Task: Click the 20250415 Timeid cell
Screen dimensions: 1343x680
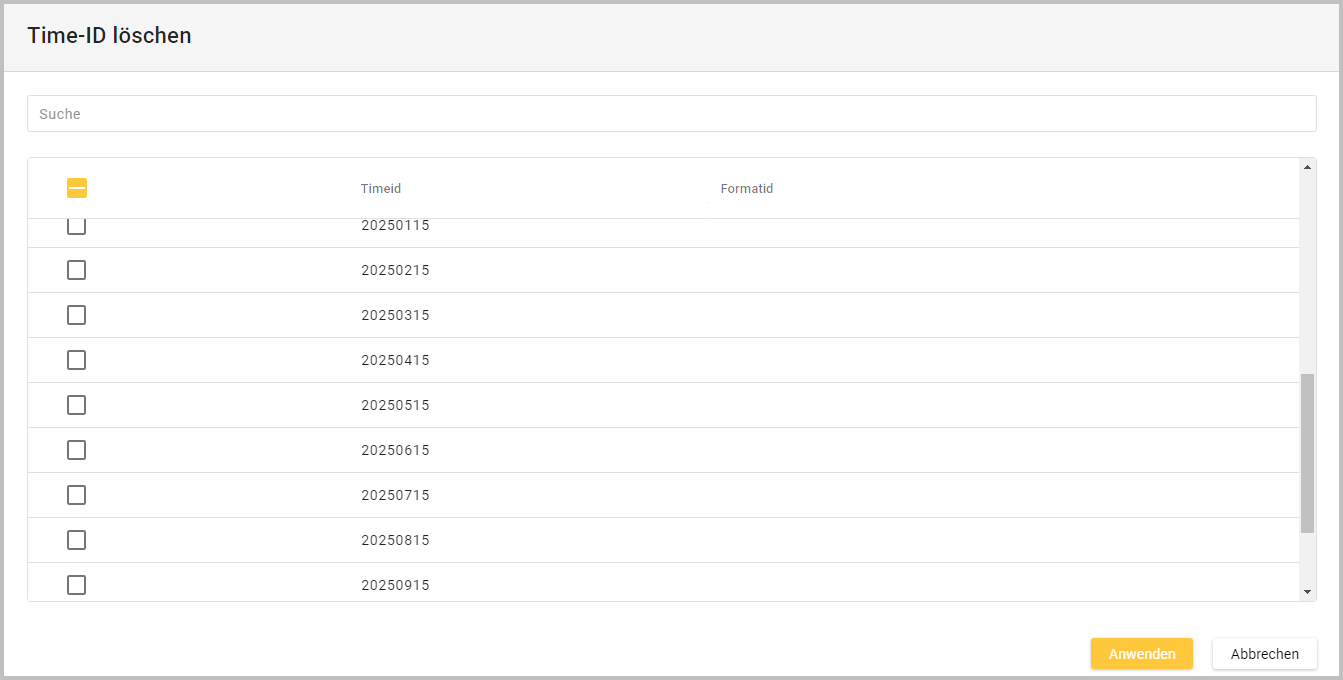Action: [x=395, y=360]
